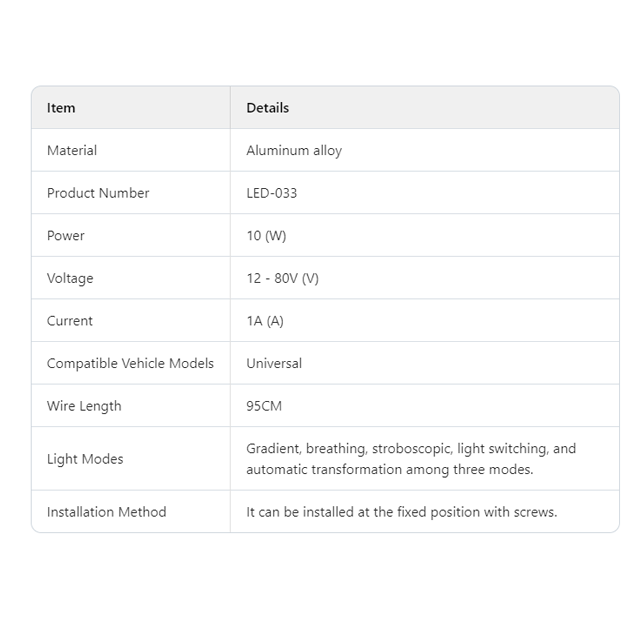Viewport: 640px width, 640px height.
Task: Click the installation method screws description
Action: pos(402,512)
